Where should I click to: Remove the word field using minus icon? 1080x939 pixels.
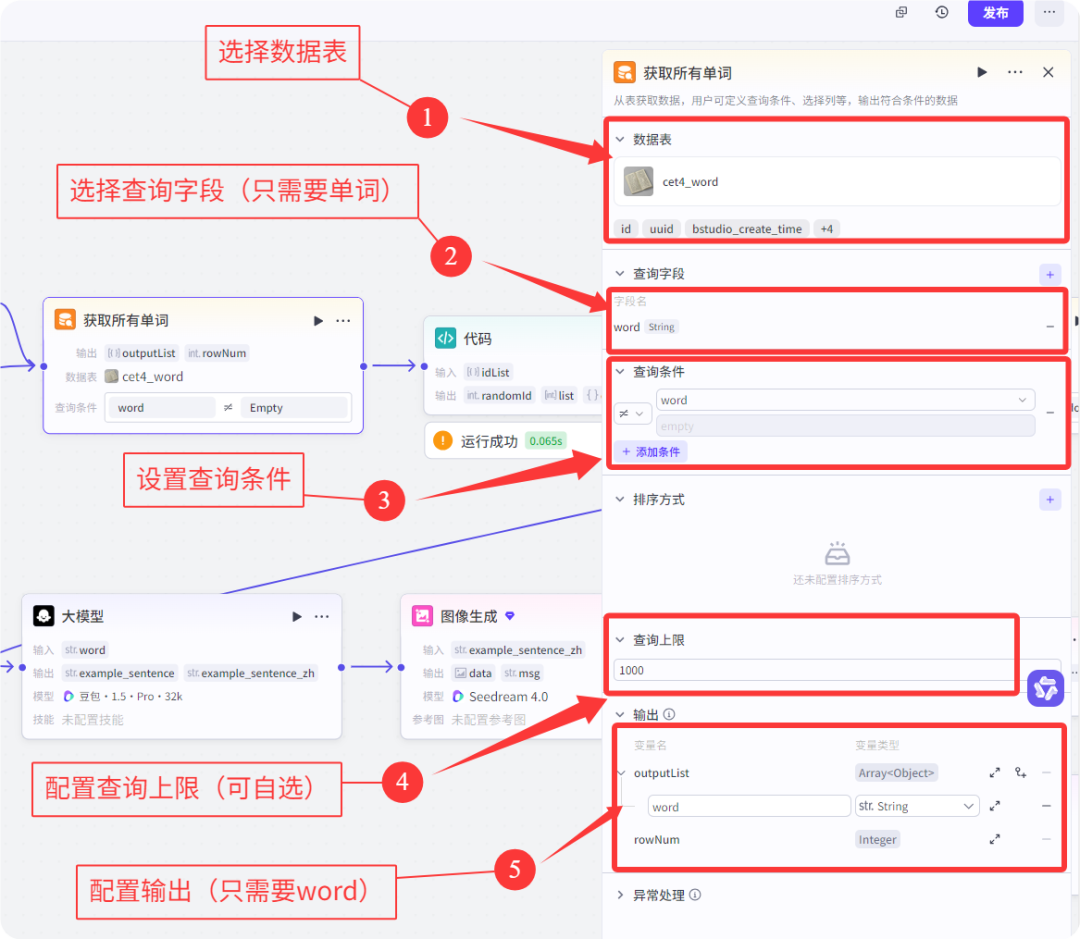click(1050, 327)
